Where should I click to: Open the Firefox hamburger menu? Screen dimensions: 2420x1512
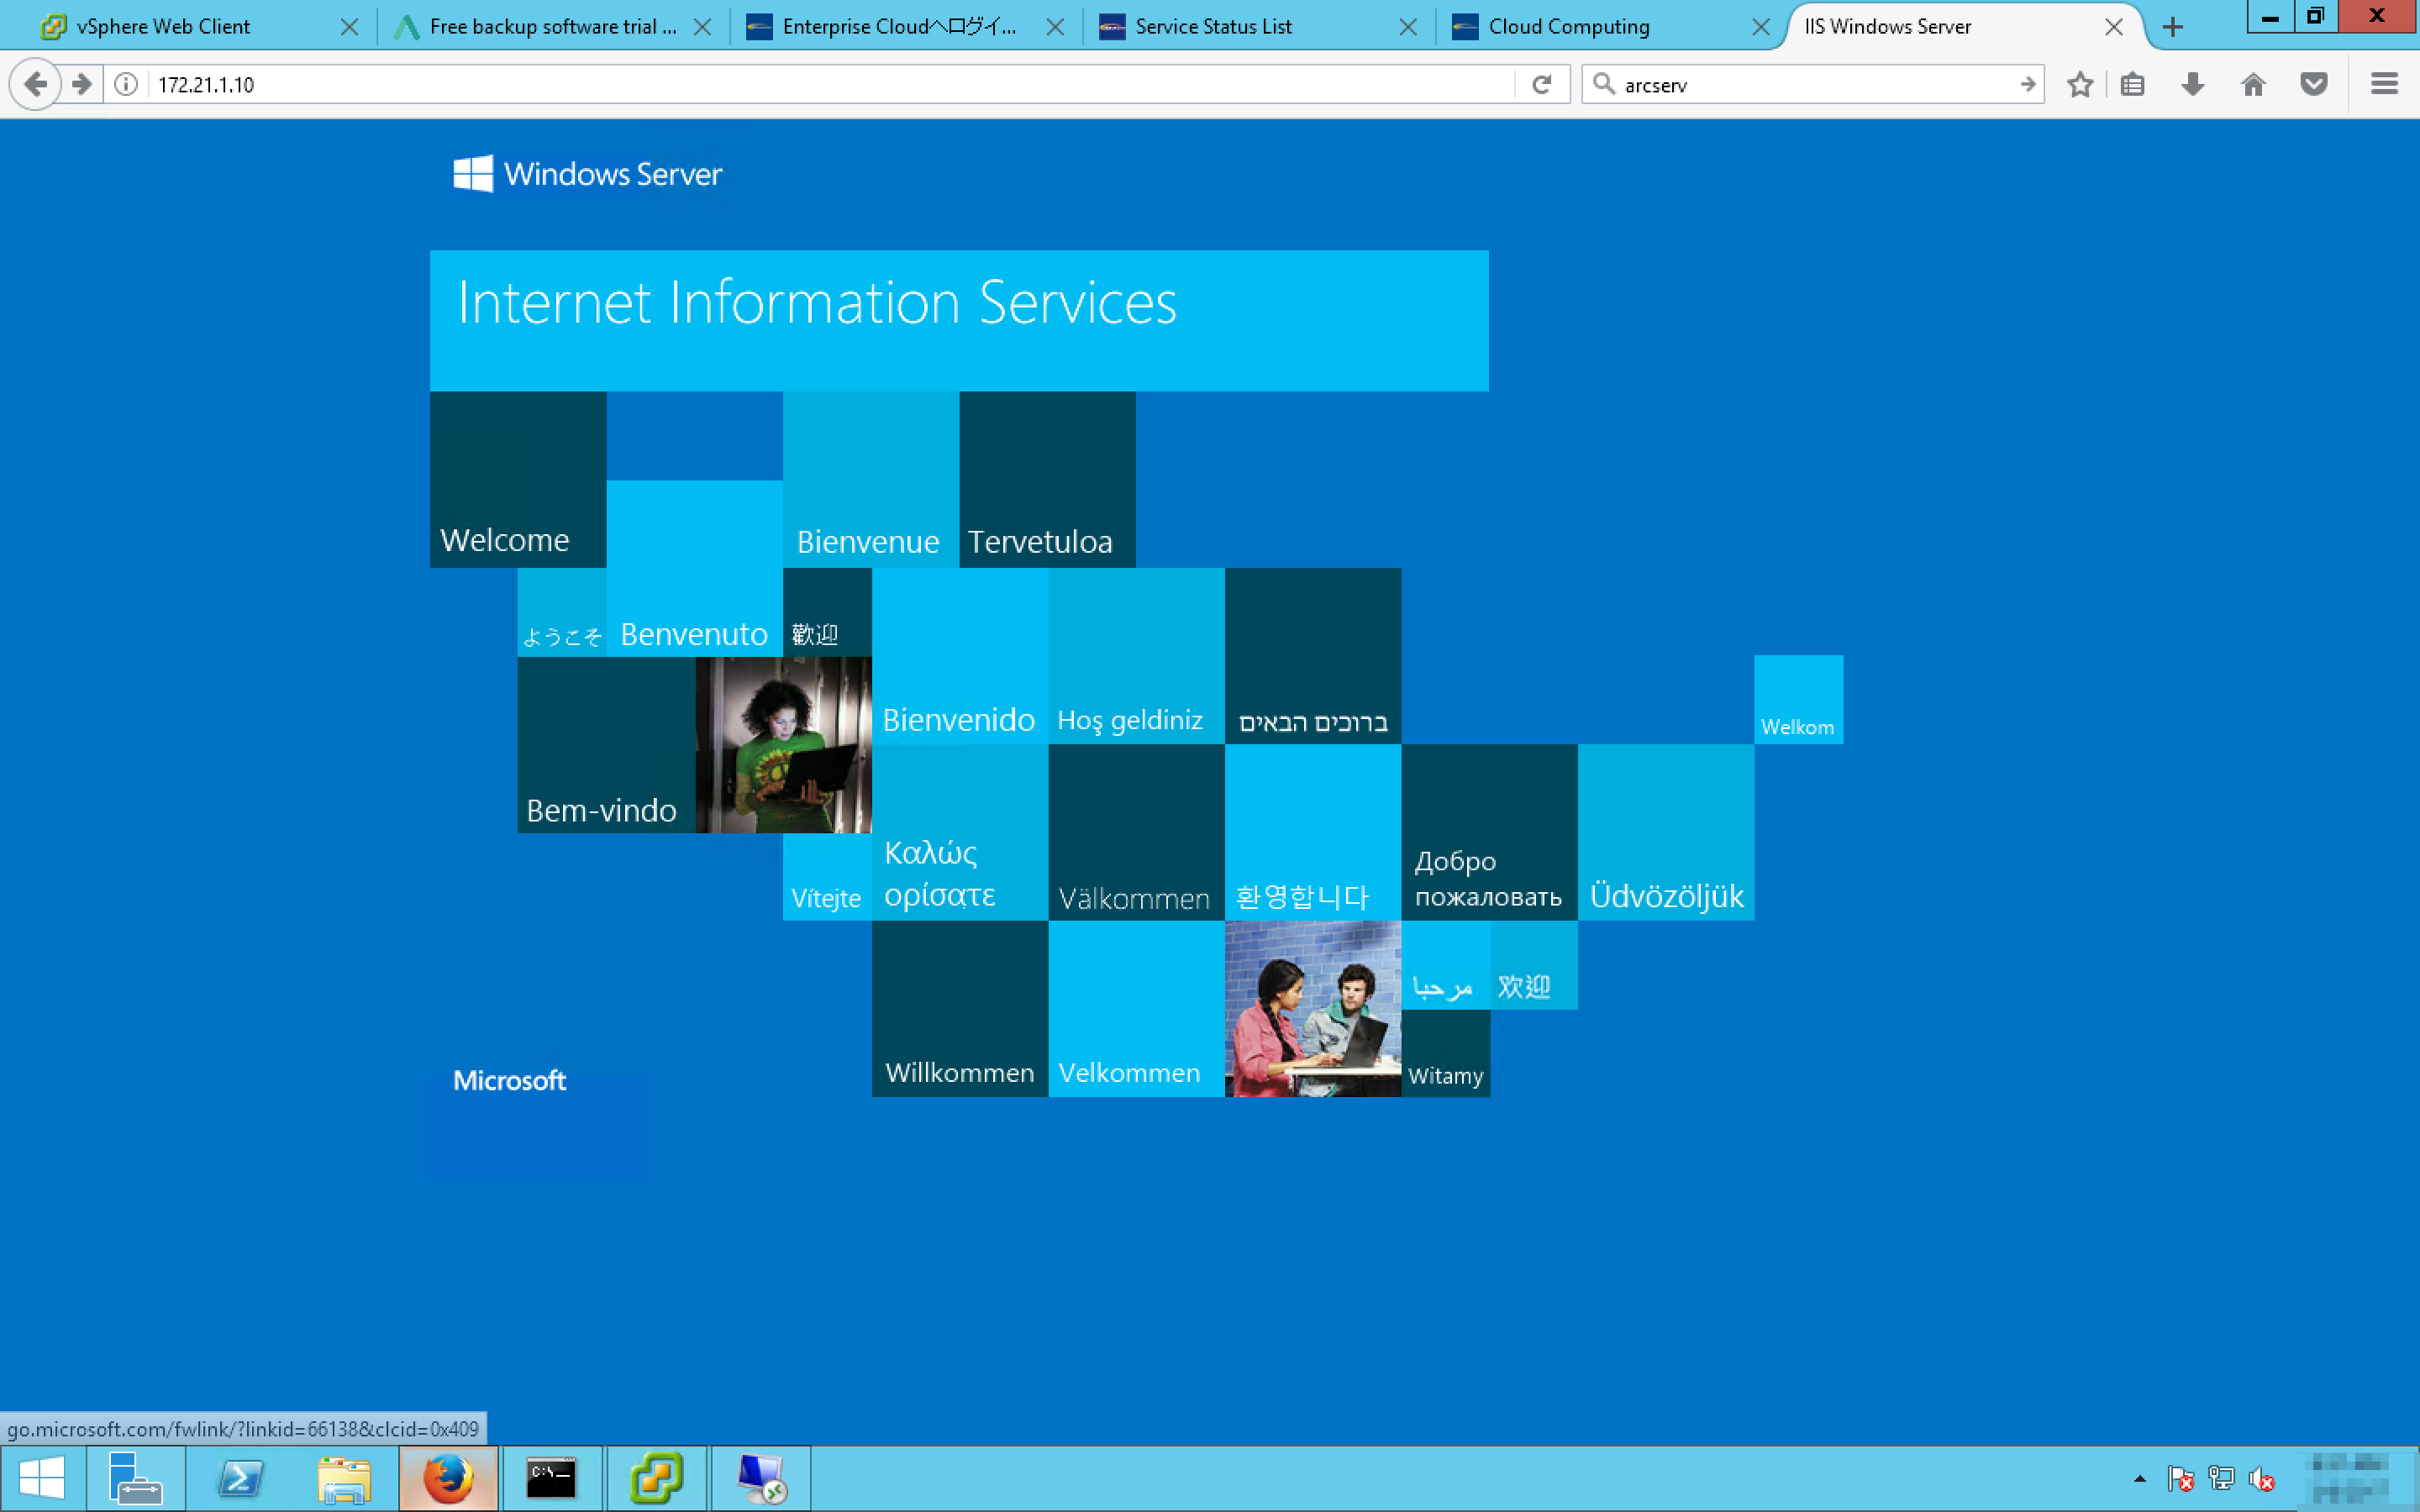point(2384,85)
